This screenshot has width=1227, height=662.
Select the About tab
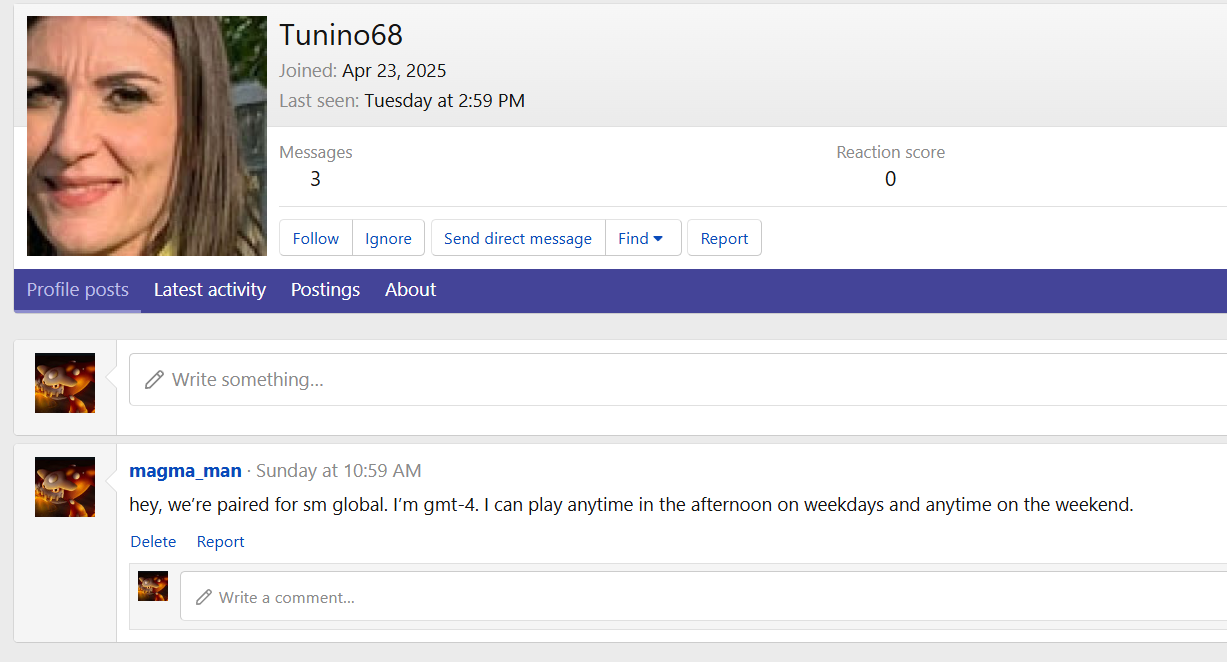click(x=410, y=290)
